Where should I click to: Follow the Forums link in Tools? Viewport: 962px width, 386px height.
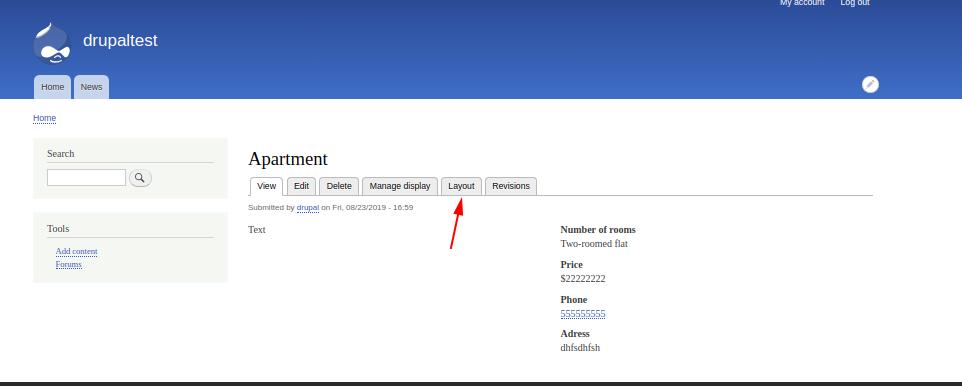[x=69, y=264]
